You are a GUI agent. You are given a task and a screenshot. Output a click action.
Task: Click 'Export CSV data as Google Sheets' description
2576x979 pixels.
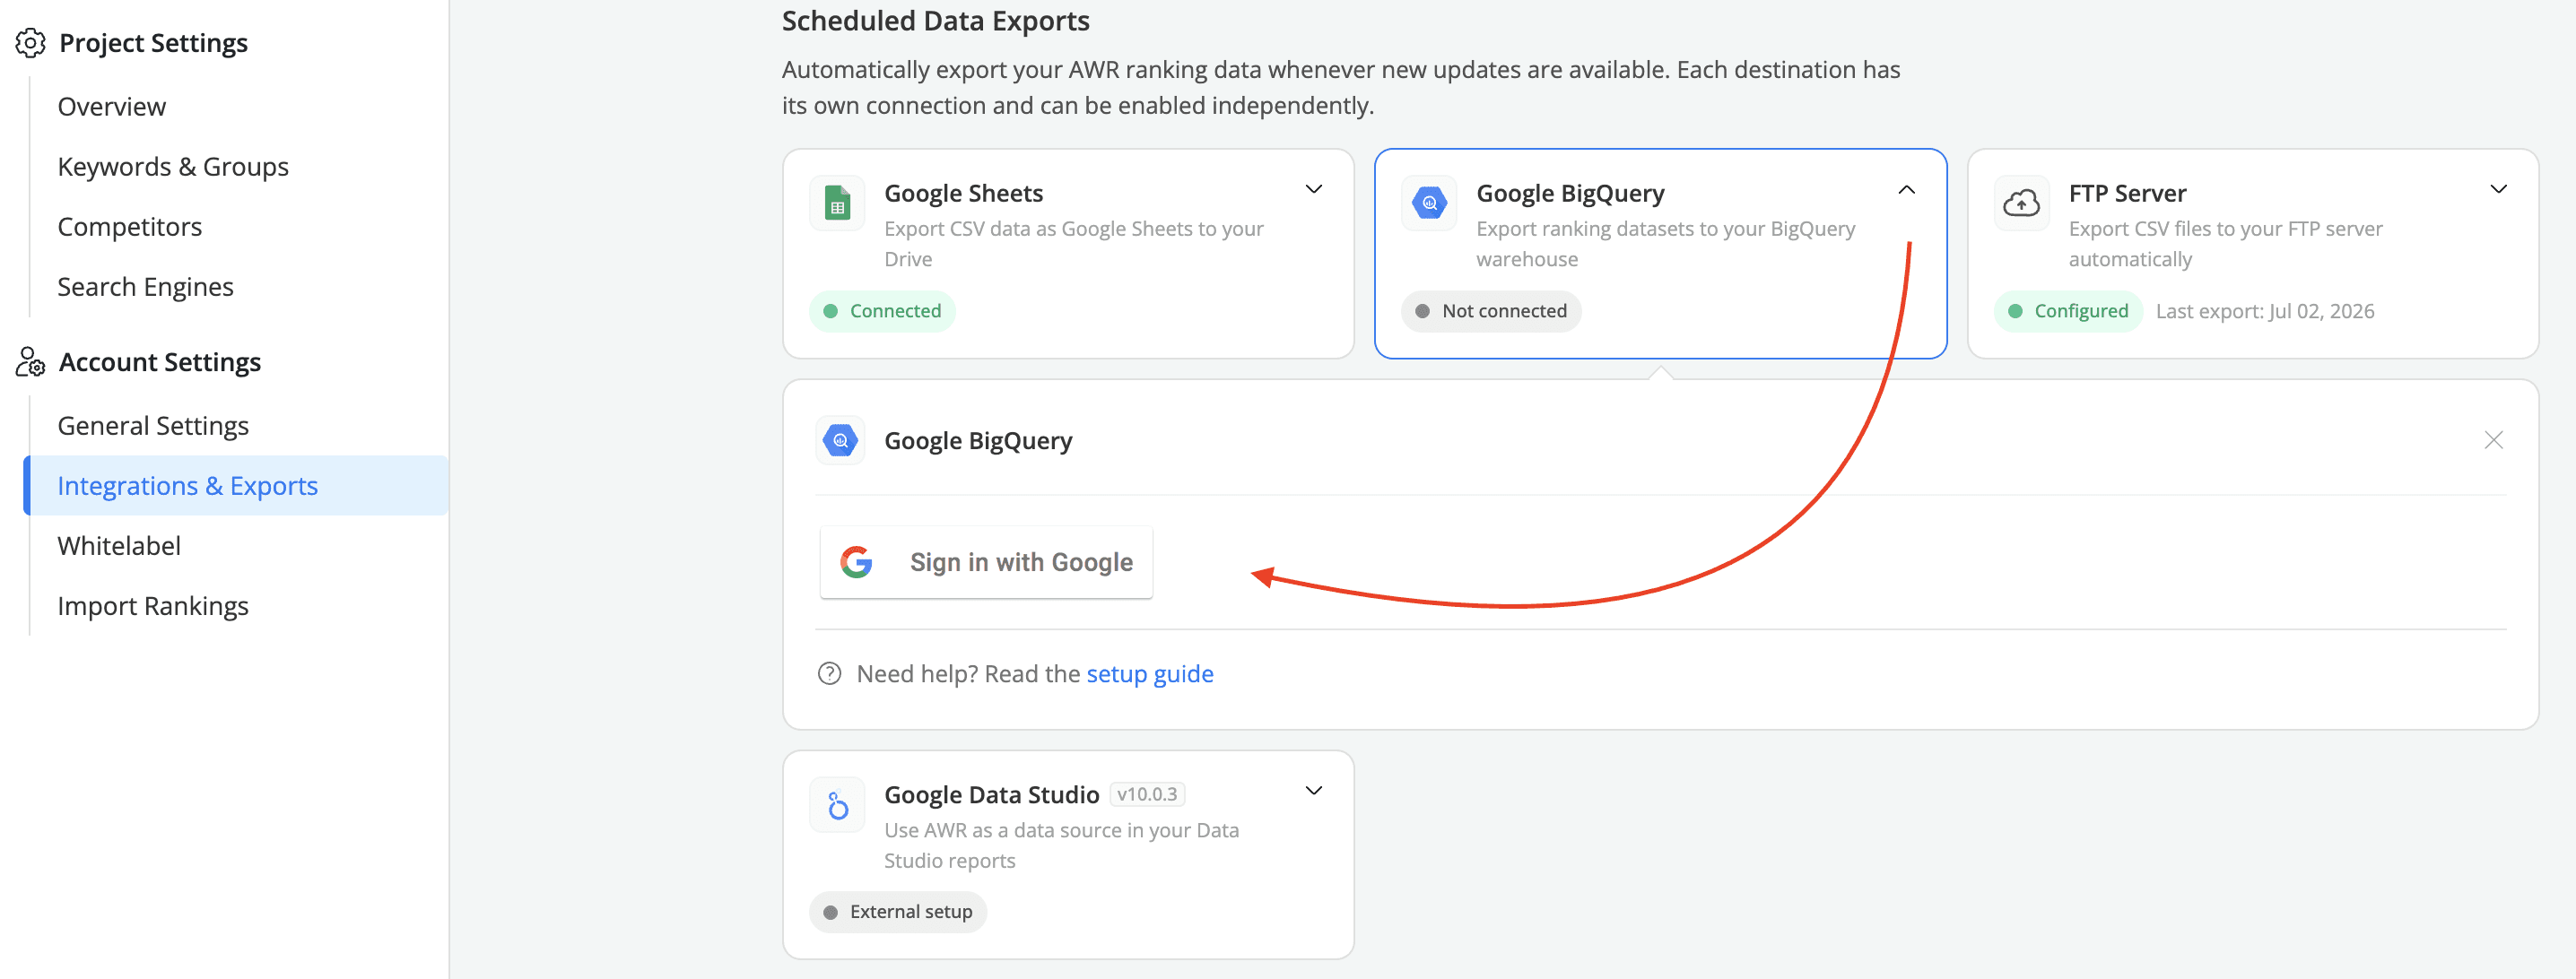(1074, 244)
